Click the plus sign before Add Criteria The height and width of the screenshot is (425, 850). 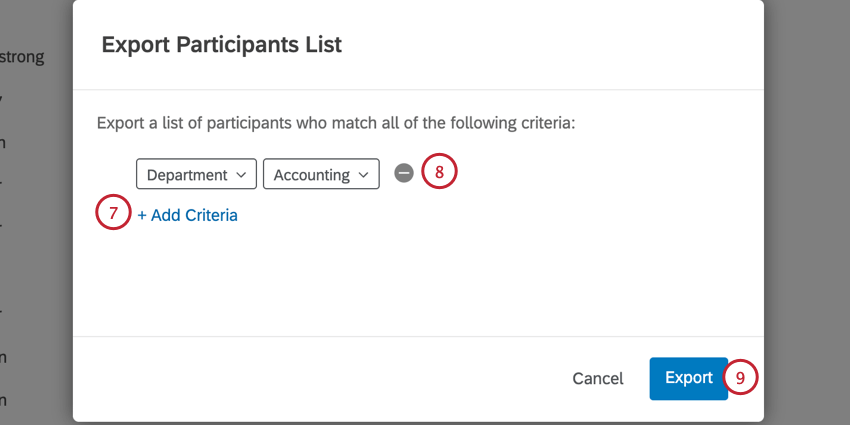click(x=142, y=215)
